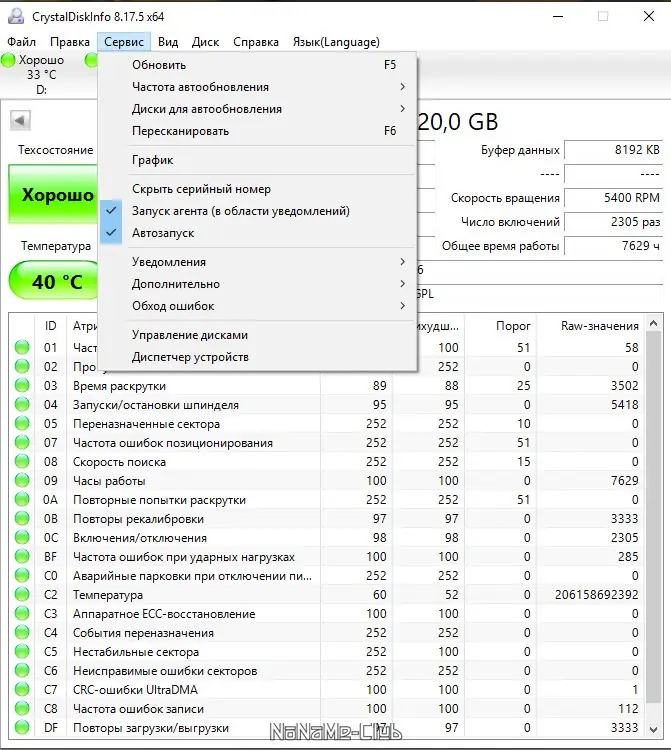Image resolution: width=671 pixels, height=750 pixels.
Task: Click status circle in row 04 Запуски/остановки шпинделя
Action: (22, 405)
